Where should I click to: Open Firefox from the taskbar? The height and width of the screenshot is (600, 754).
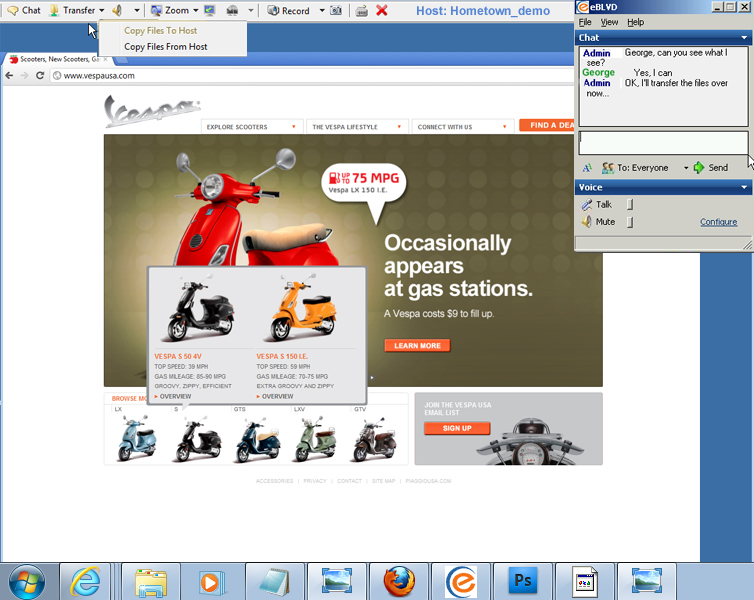(x=399, y=582)
